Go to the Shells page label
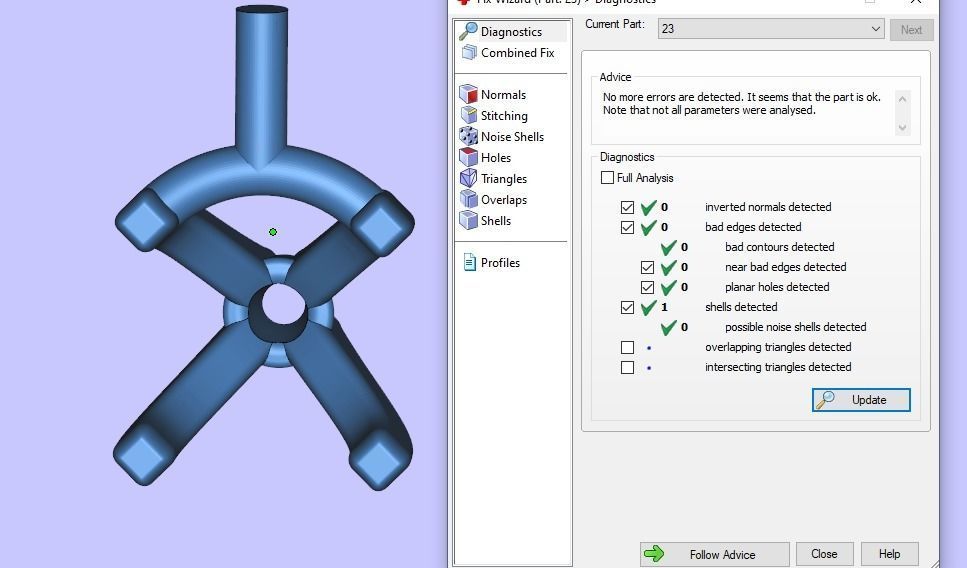 pyautogui.click(x=496, y=221)
